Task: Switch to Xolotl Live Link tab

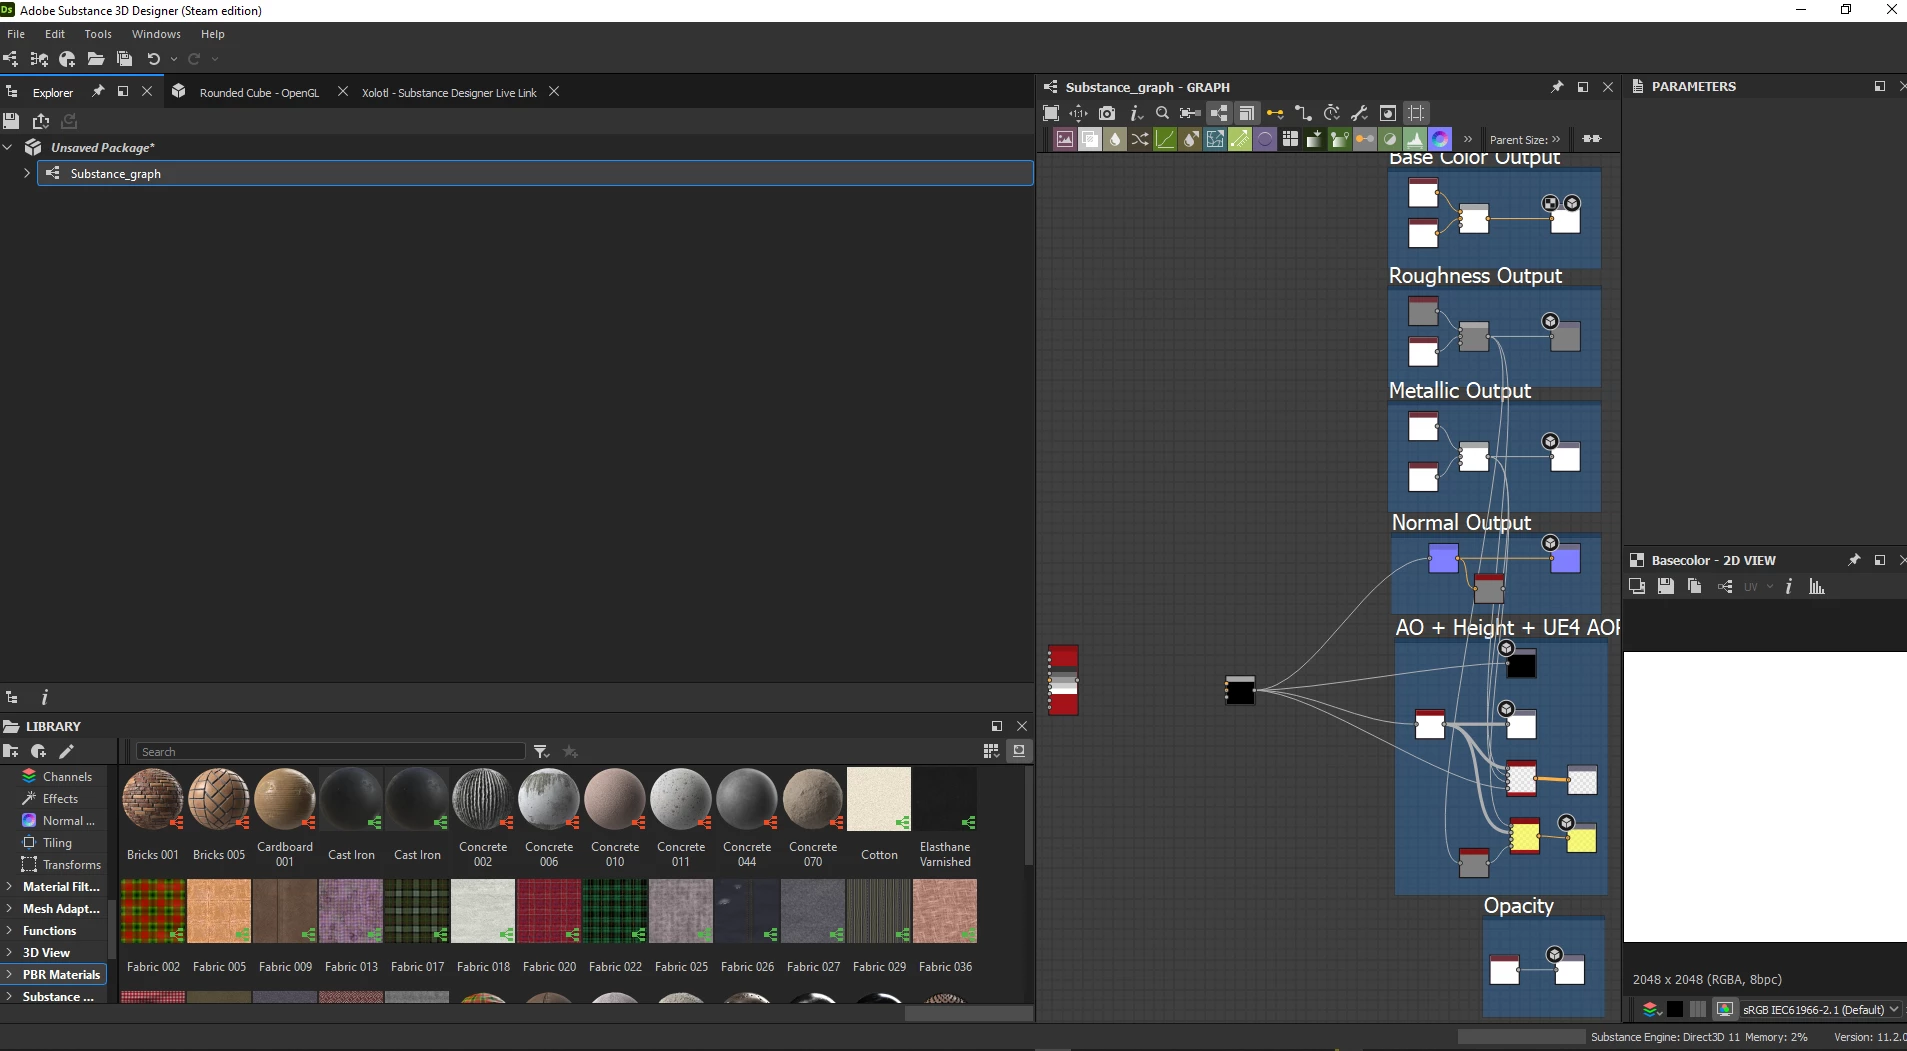Action: click(x=449, y=92)
